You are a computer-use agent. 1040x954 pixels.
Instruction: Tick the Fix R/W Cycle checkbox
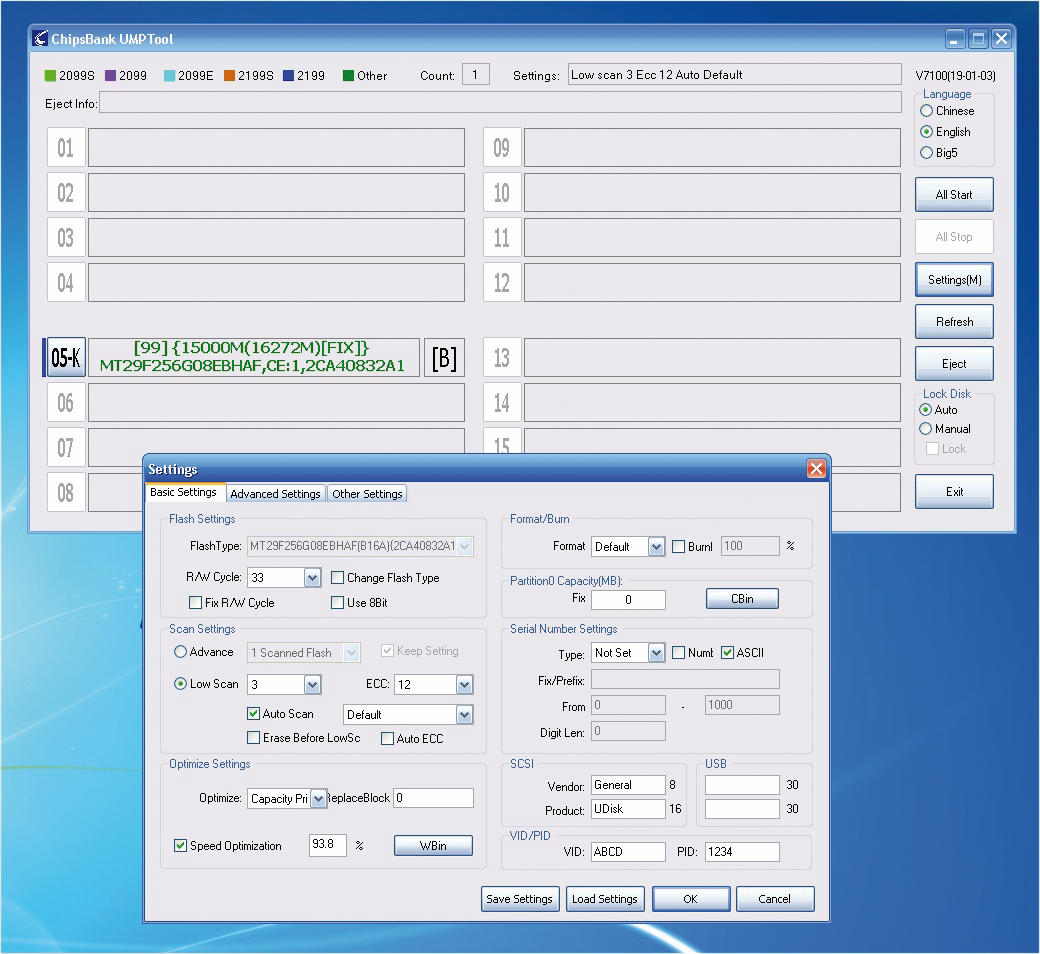196,603
